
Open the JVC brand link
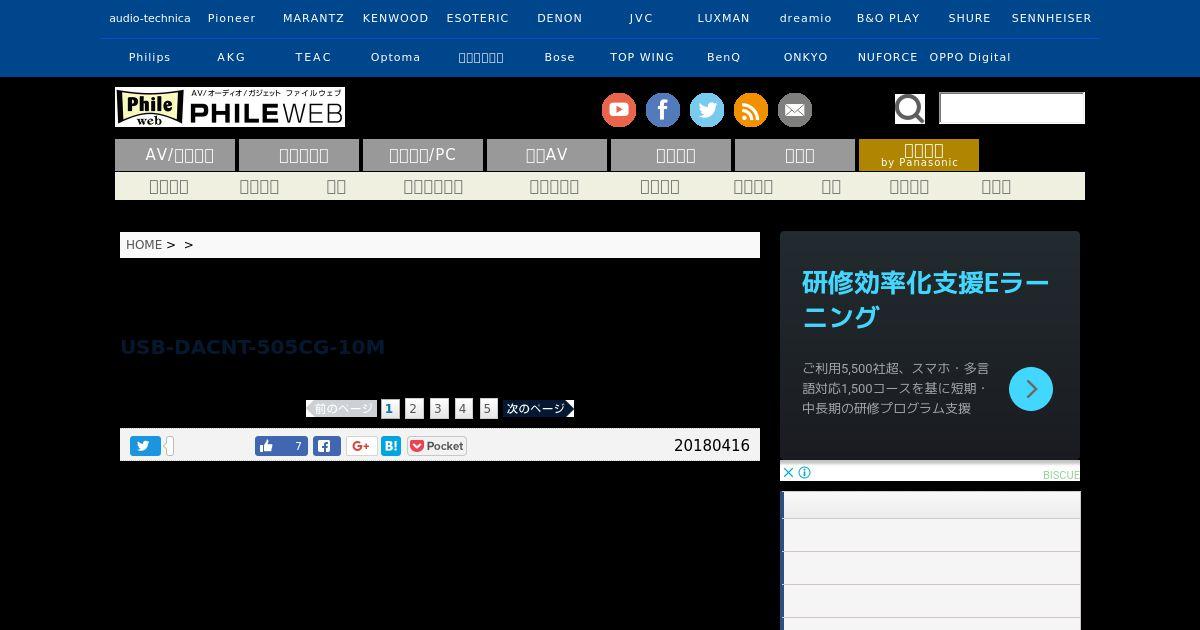coord(642,18)
